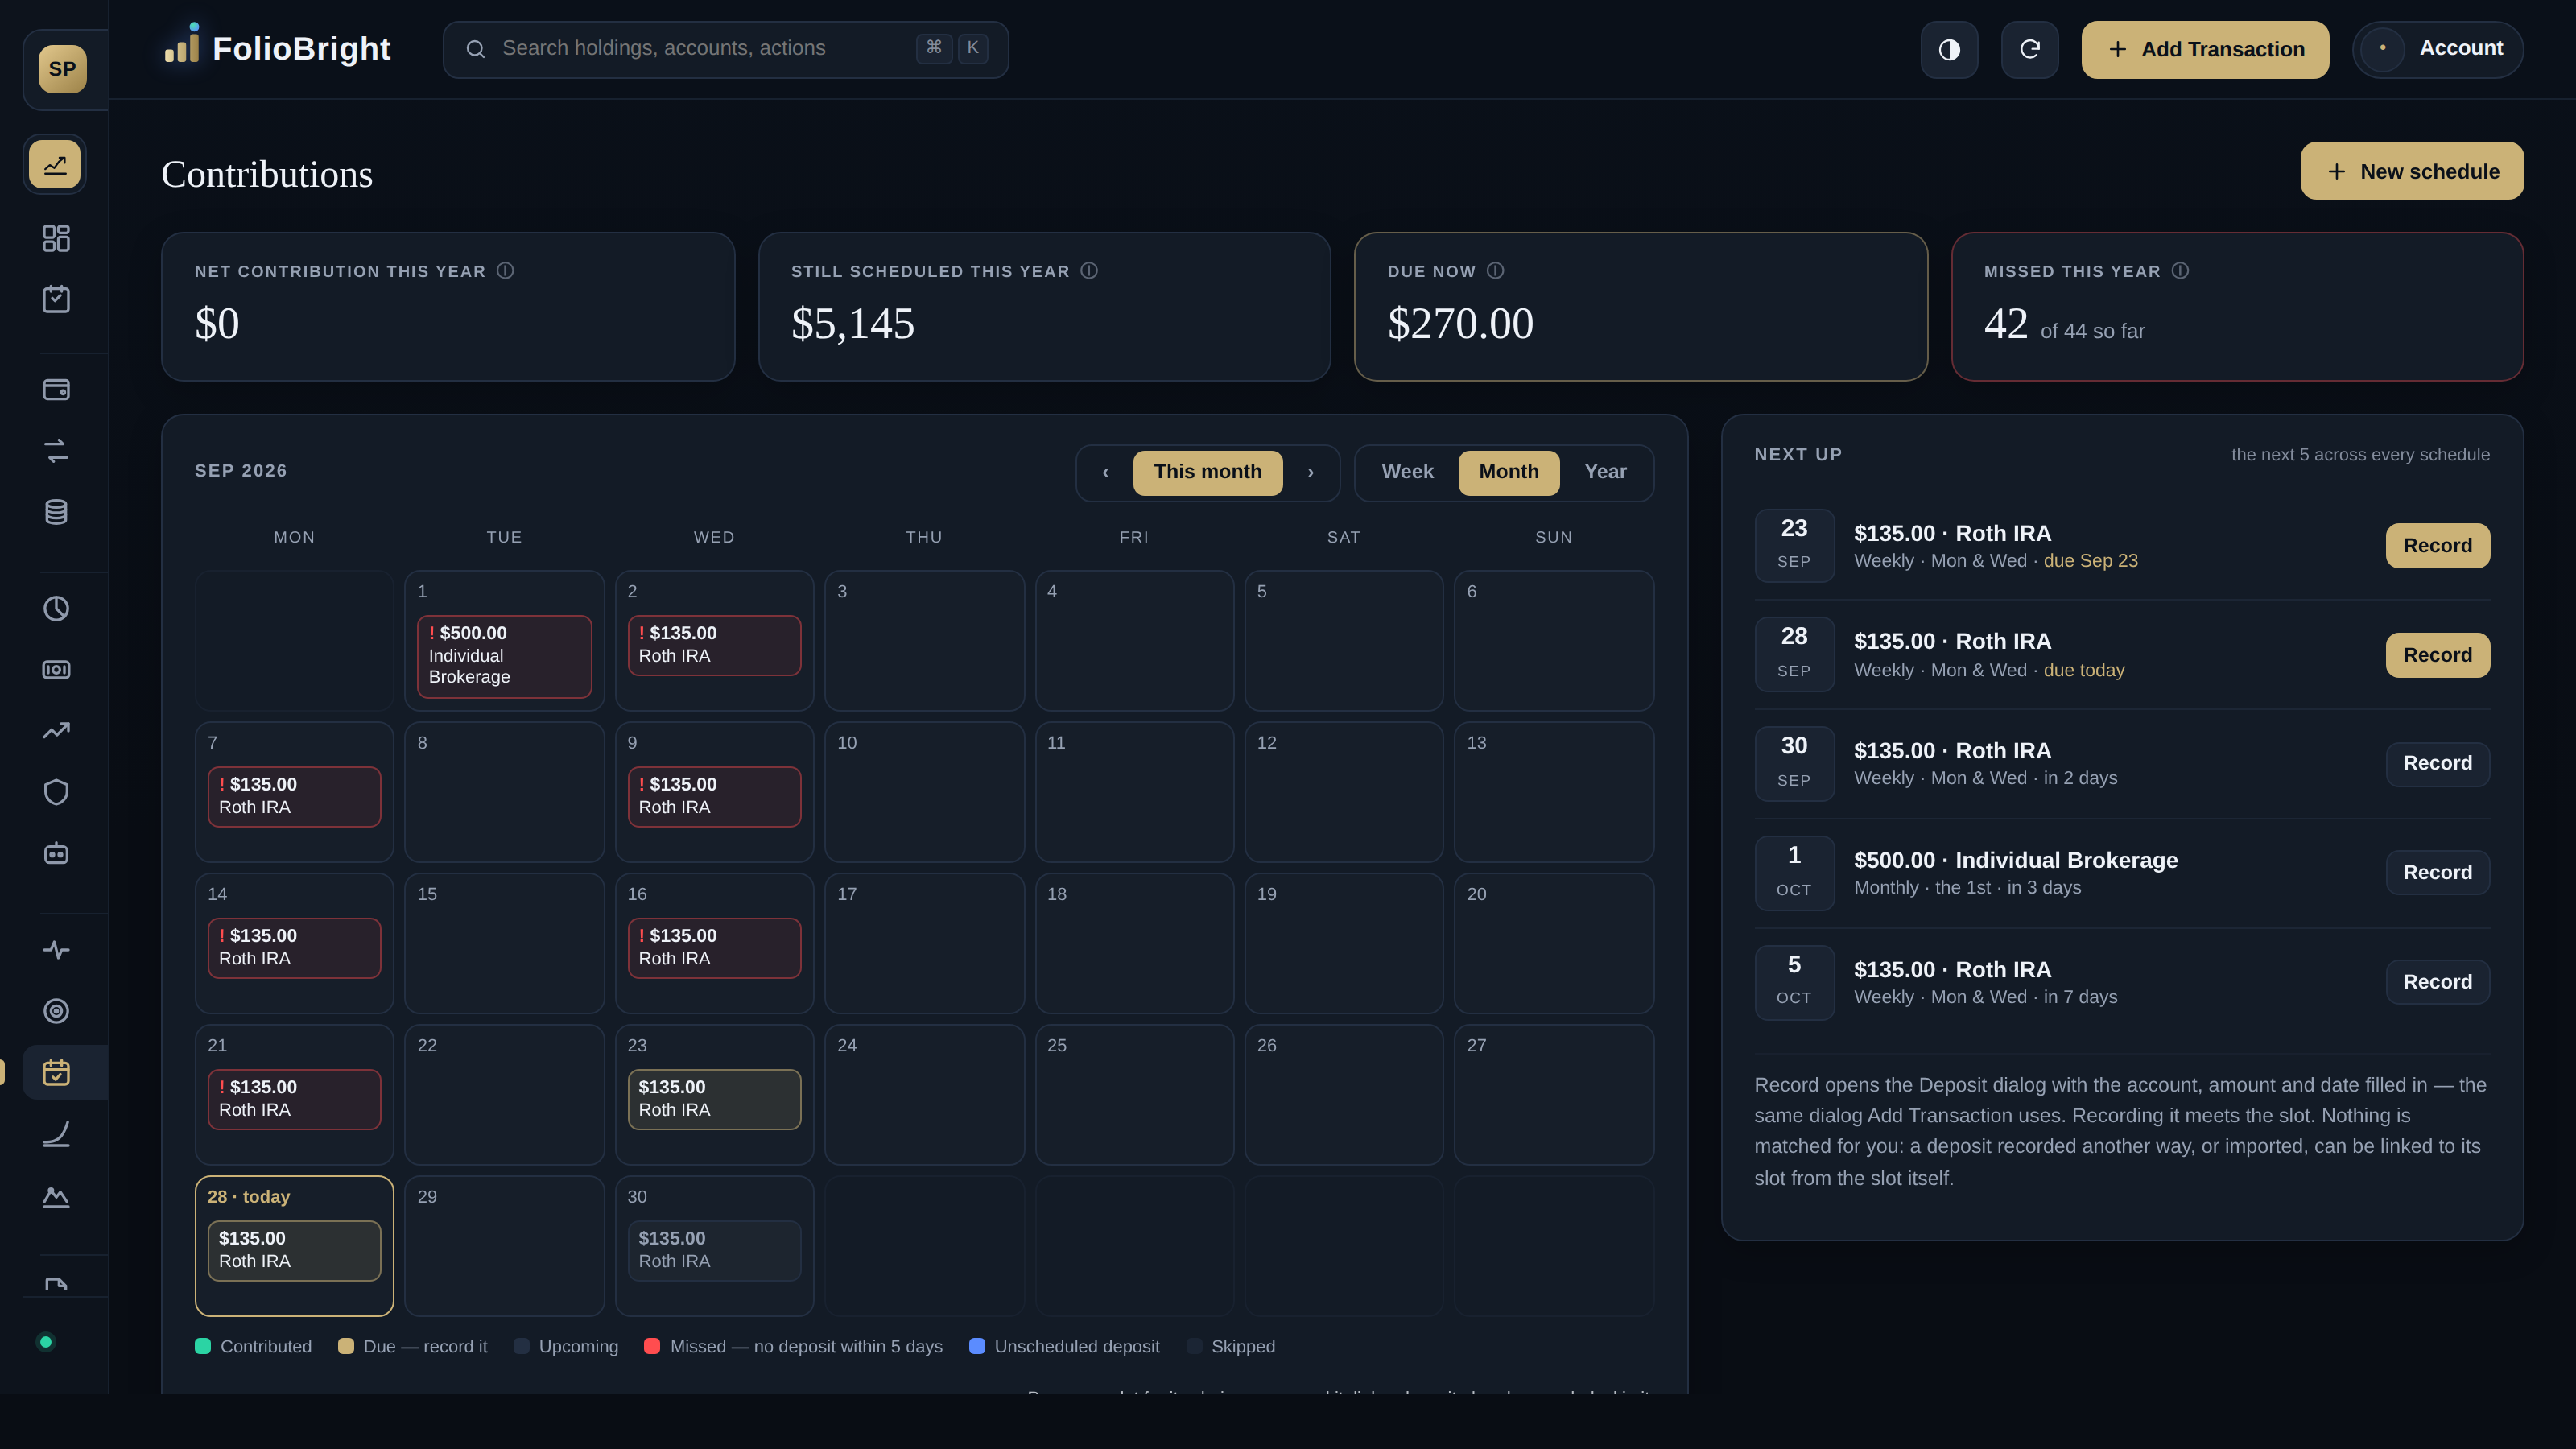This screenshot has width=2576, height=1449.
Task: Open the trending-up arrow icon in sidebar
Action: click(56, 731)
